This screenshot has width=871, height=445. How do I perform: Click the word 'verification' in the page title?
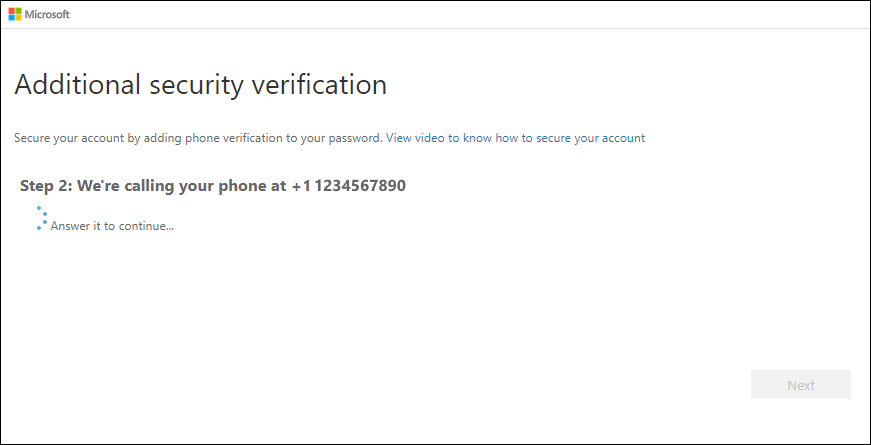pyautogui.click(x=320, y=85)
